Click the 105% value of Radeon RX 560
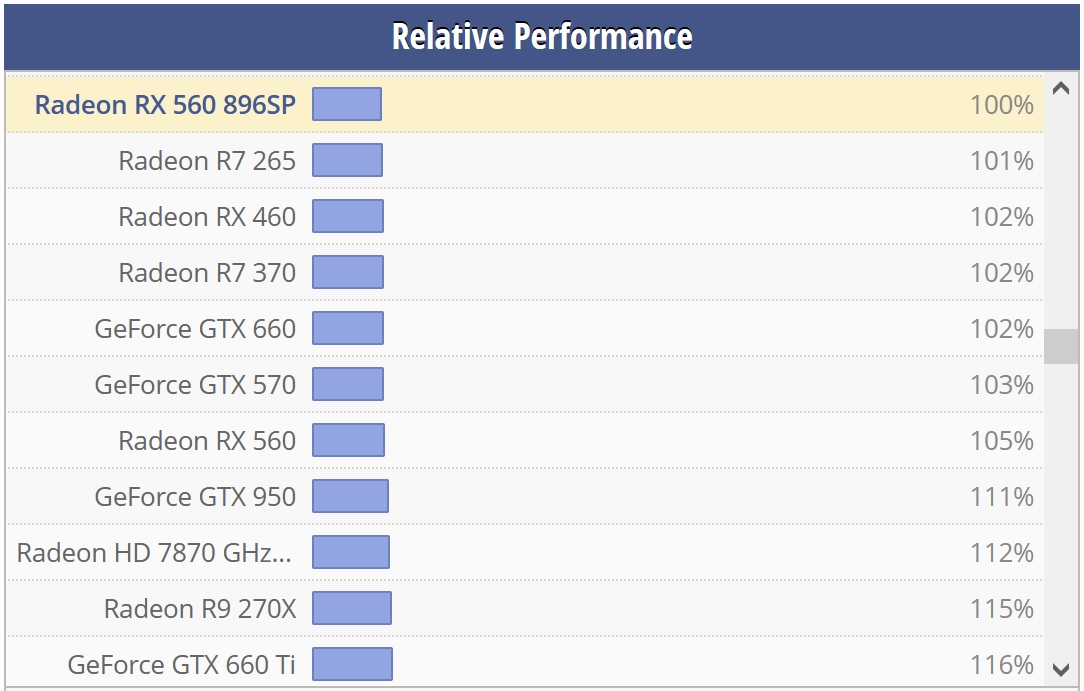 coord(1002,440)
